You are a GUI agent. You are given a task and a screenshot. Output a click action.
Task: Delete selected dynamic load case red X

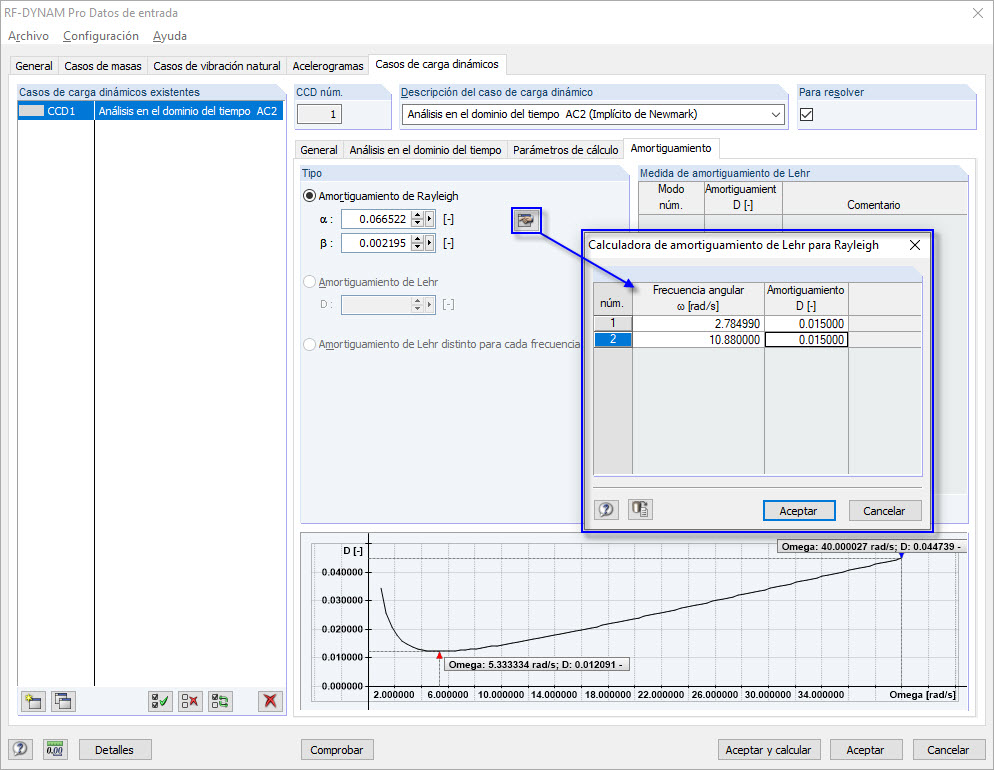click(270, 701)
